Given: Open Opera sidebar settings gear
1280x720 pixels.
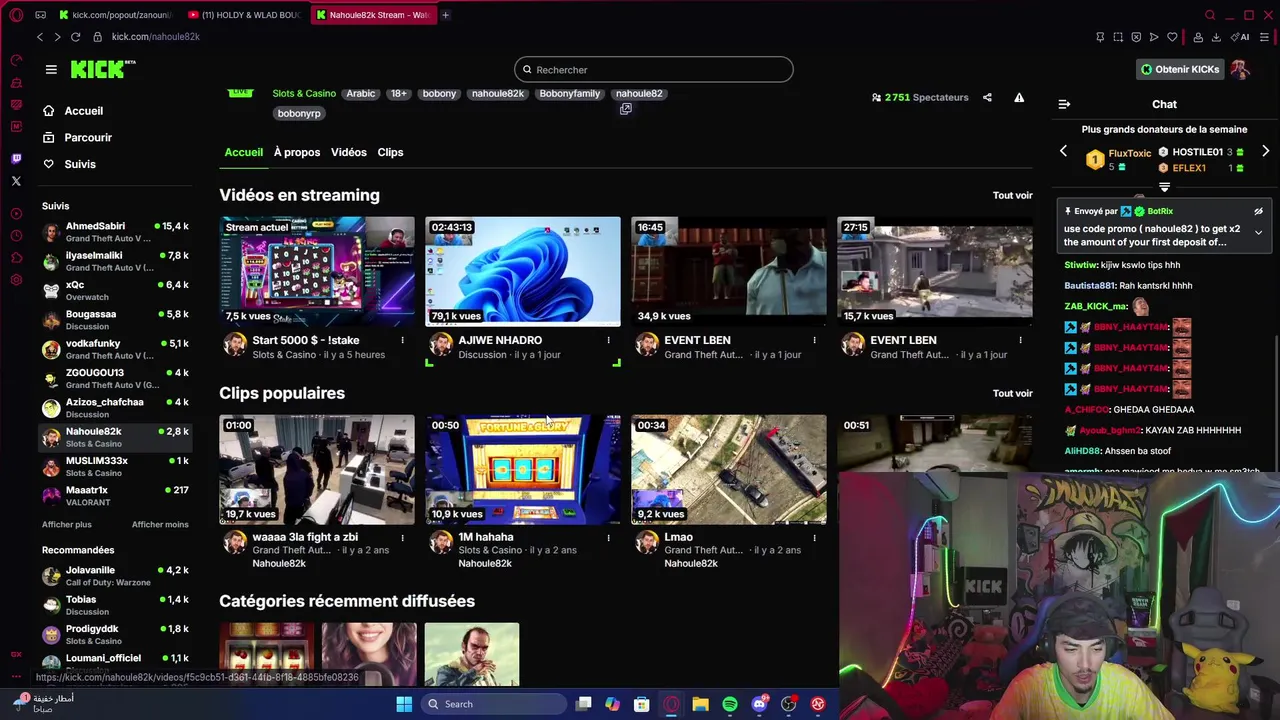Looking at the screenshot, I should pyautogui.click(x=16, y=280).
